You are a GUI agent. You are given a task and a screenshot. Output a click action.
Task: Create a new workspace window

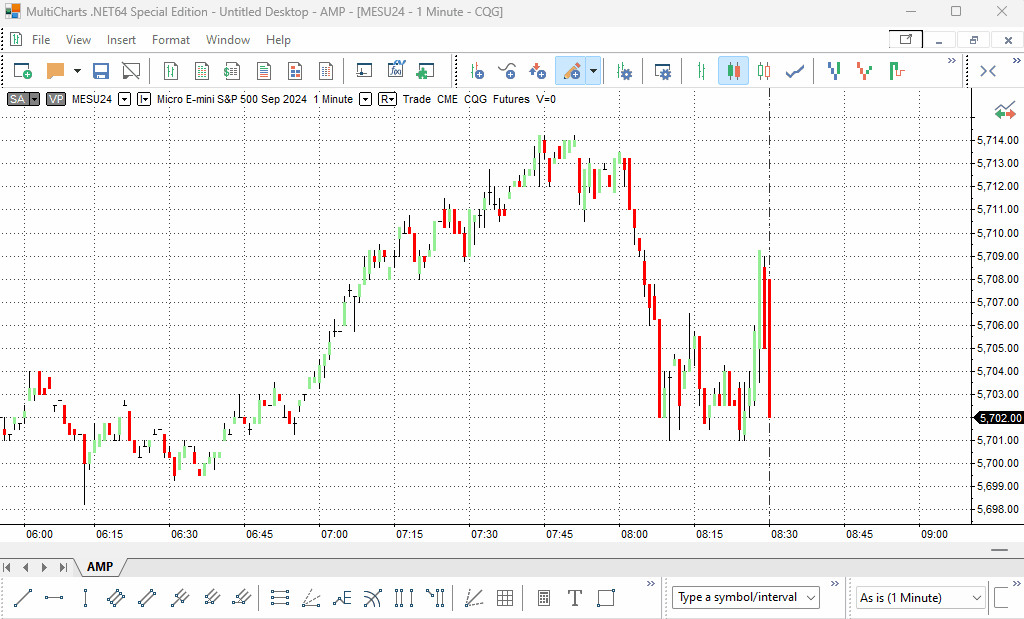tap(23, 71)
